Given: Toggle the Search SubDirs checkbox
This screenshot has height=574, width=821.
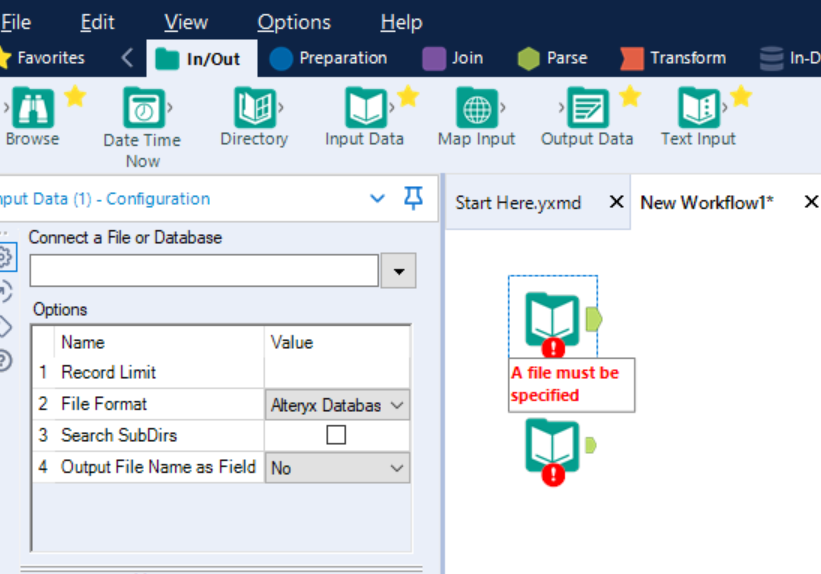Looking at the screenshot, I should tap(336, 435).
